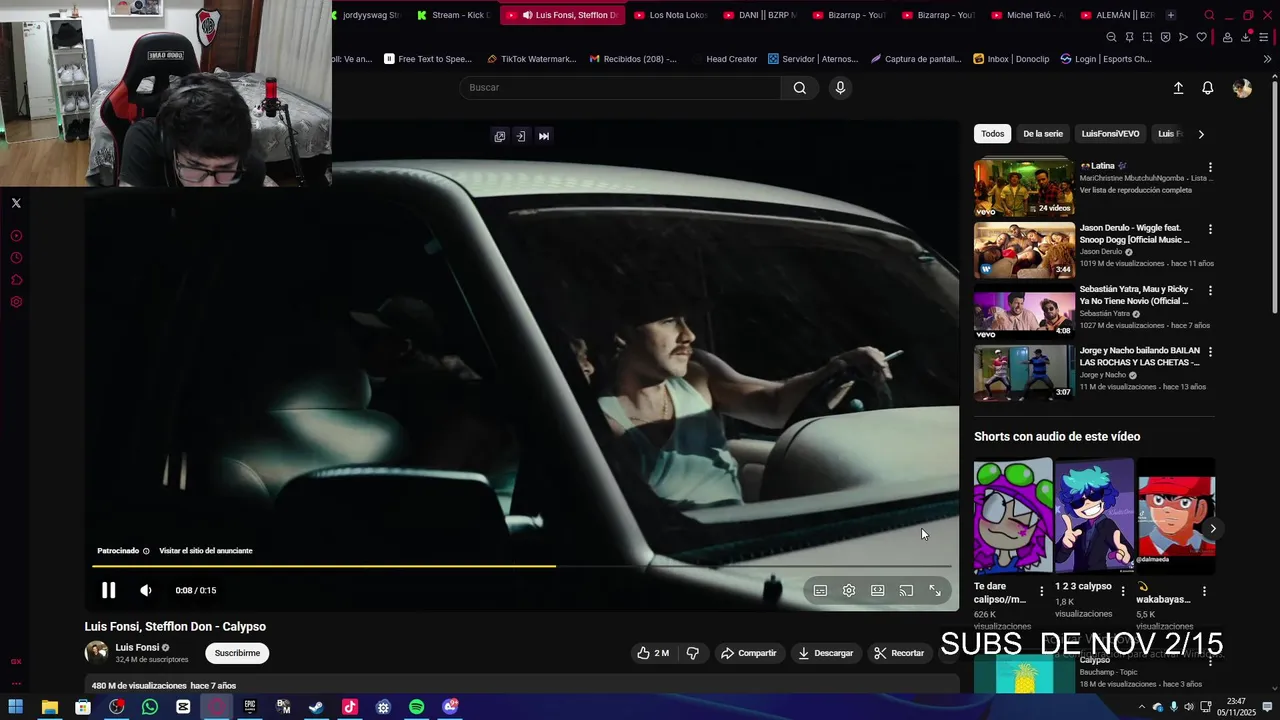Image resolution: width=1280 pixels, height=720 pixels.
Task: Show hidden system tray icons
Action: coord(1142,707)
